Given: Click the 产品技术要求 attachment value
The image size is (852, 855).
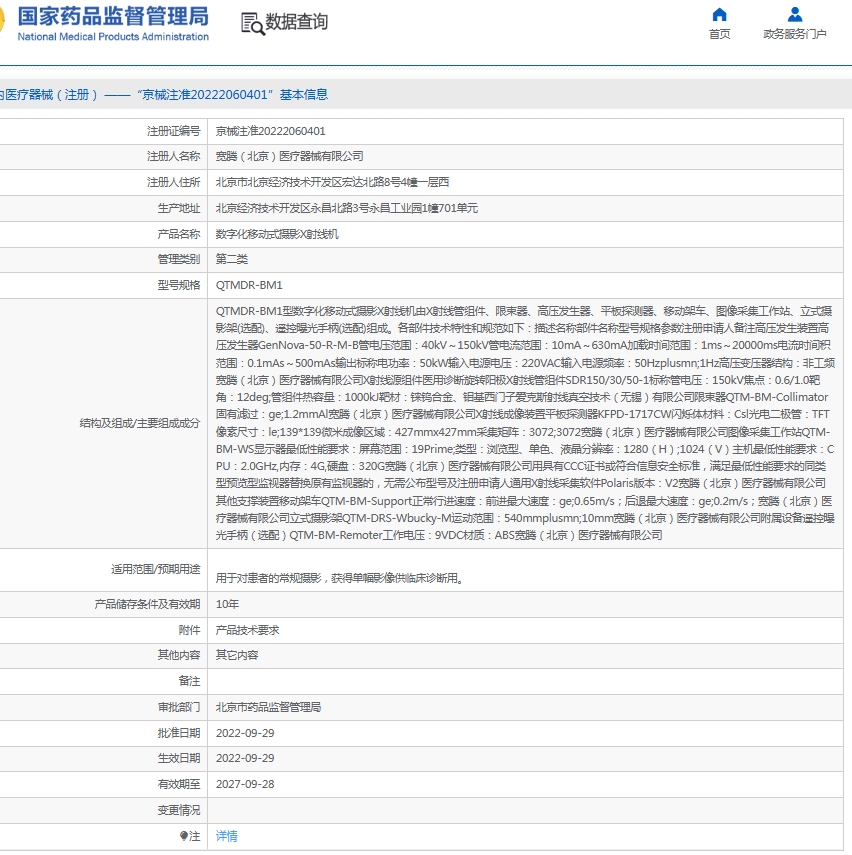Looking at the screenshot, I should click(247, 630).
